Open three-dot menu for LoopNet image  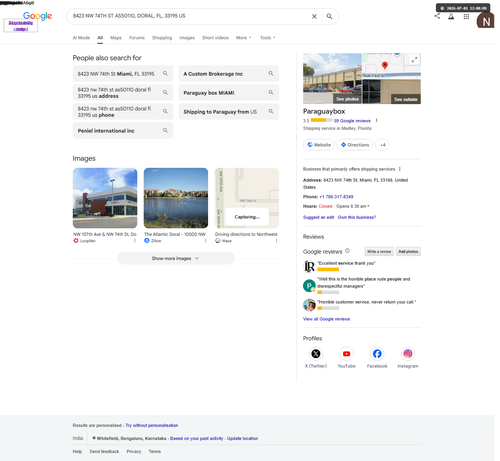pos(135,241)
